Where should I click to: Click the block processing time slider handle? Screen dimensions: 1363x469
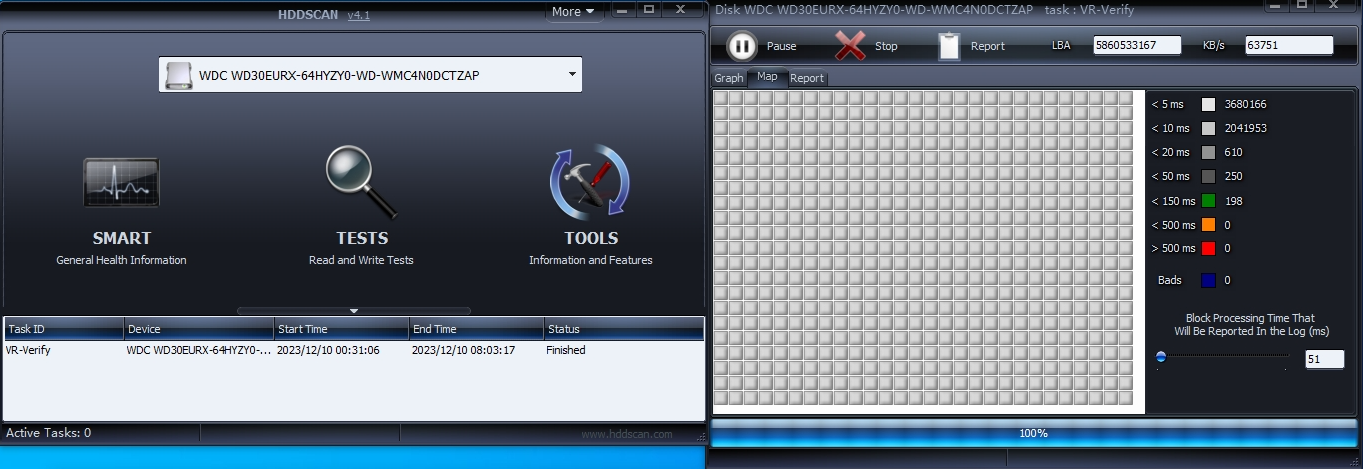point(1160,356)
